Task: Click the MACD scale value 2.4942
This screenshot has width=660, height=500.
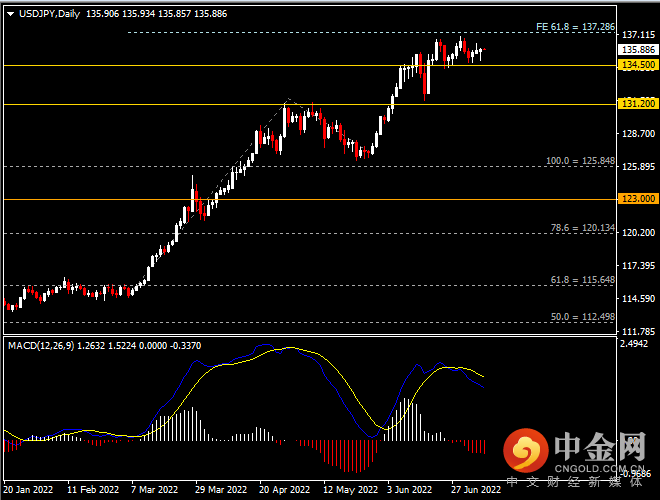Action: tap(634, 344)
